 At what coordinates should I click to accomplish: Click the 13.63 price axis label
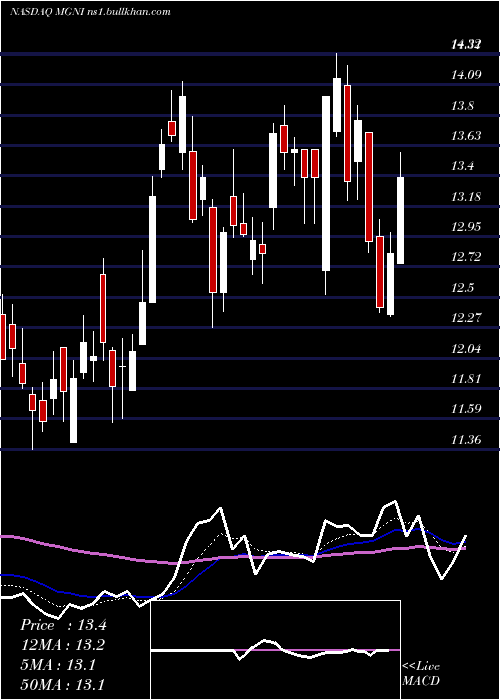click(x=466, y=136)
